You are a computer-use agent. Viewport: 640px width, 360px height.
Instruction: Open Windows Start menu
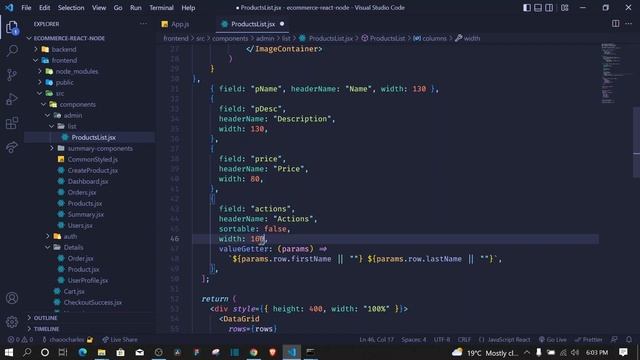click(9, 352)
